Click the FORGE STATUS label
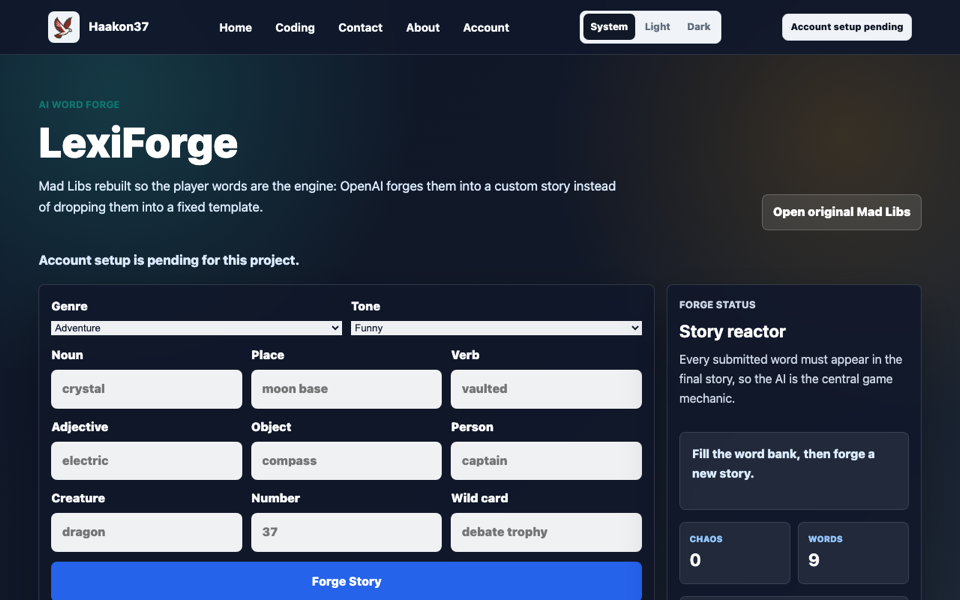Viewport: 960px width, 600px height. point(718,304)
